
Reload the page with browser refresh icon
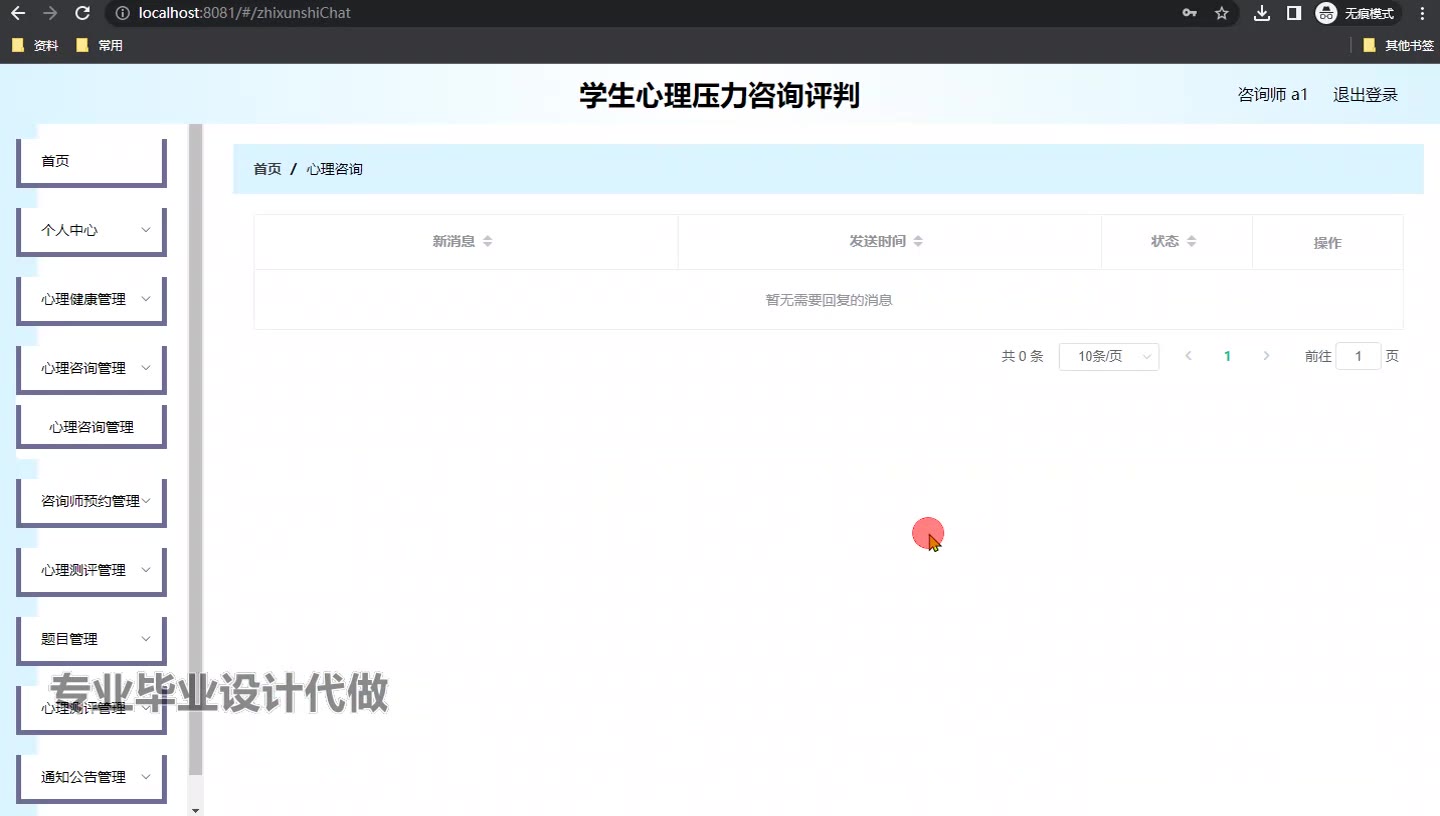(83, 13)
